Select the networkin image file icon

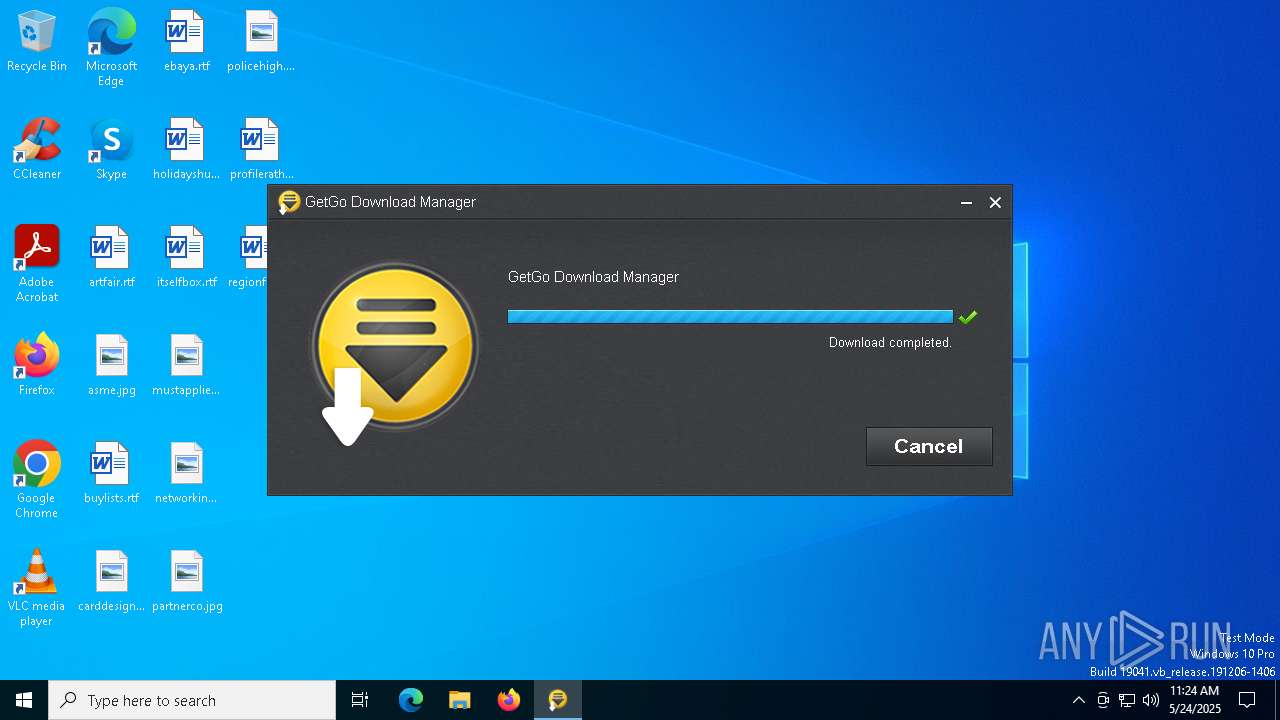tap(187, 474)
